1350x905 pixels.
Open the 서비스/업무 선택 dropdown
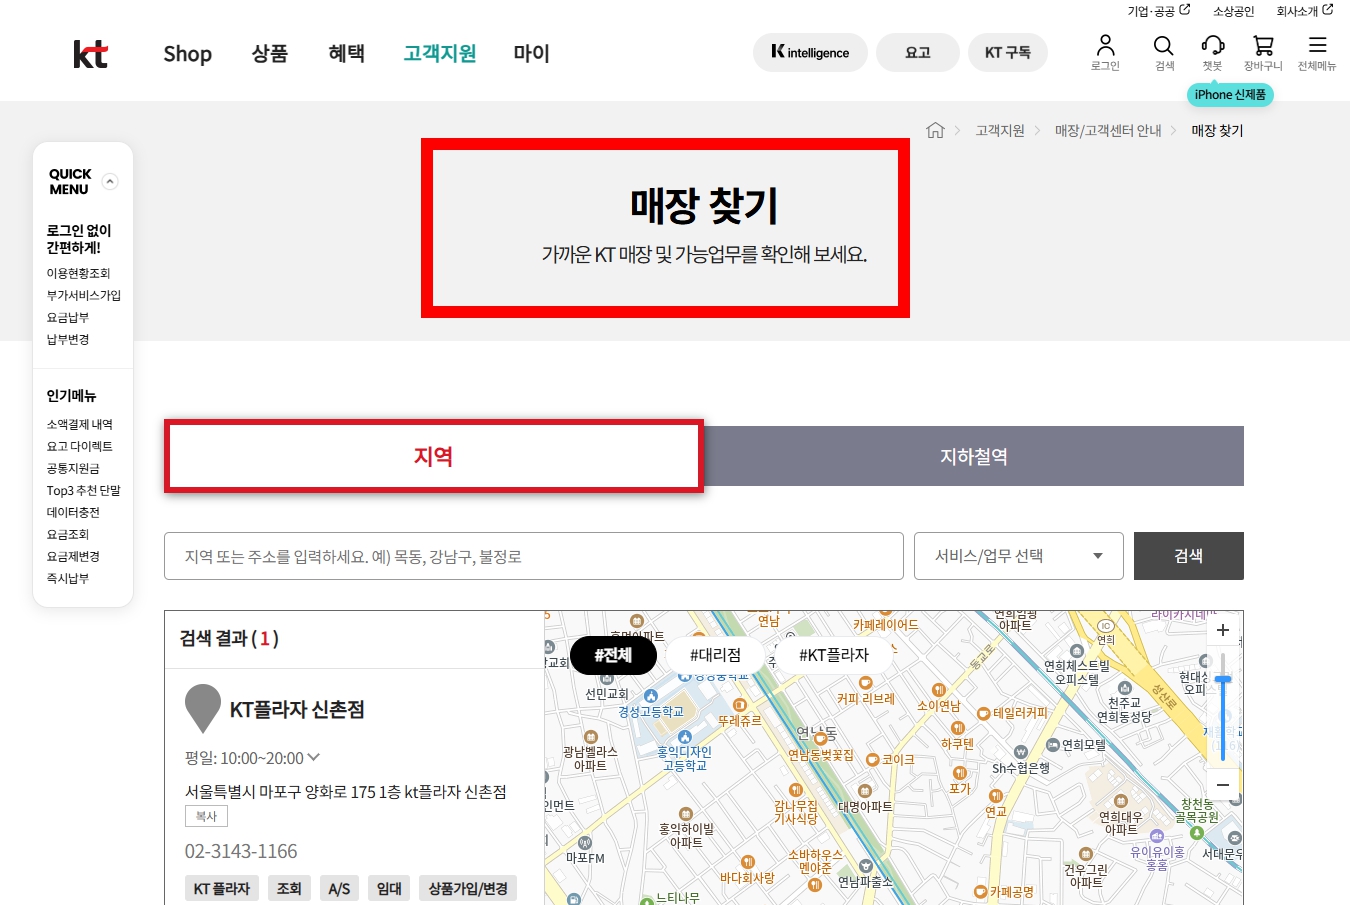click(1018, 556)
